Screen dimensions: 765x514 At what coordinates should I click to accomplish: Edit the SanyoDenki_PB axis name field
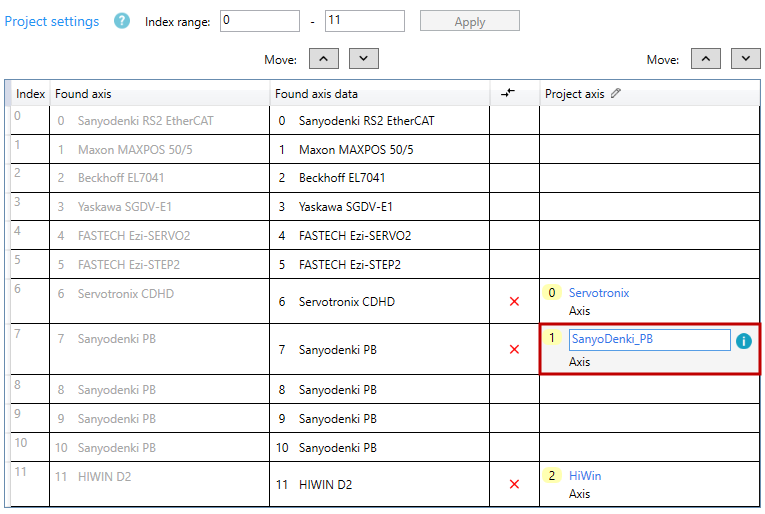pyautogui.click(x=649, y=340)
